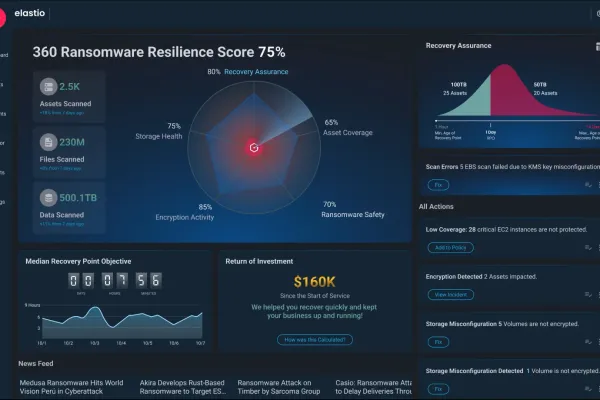
Task: Click the 360 Ransomware Resilience Score heading
Action: click(x=159, y=52)
